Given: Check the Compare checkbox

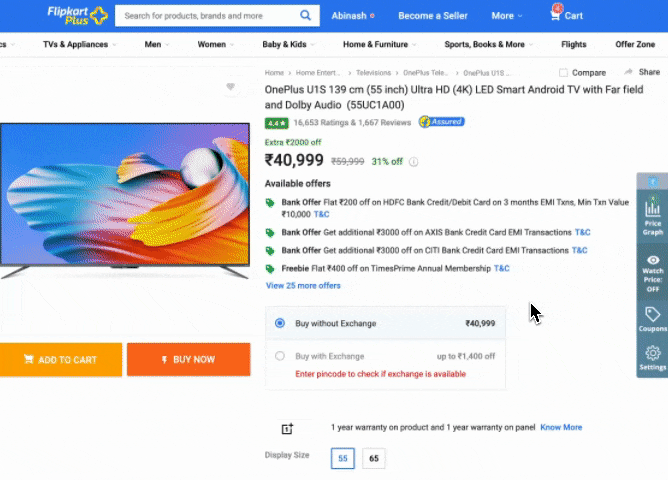Looking at the screenshot, I should [x=564, y=73].
